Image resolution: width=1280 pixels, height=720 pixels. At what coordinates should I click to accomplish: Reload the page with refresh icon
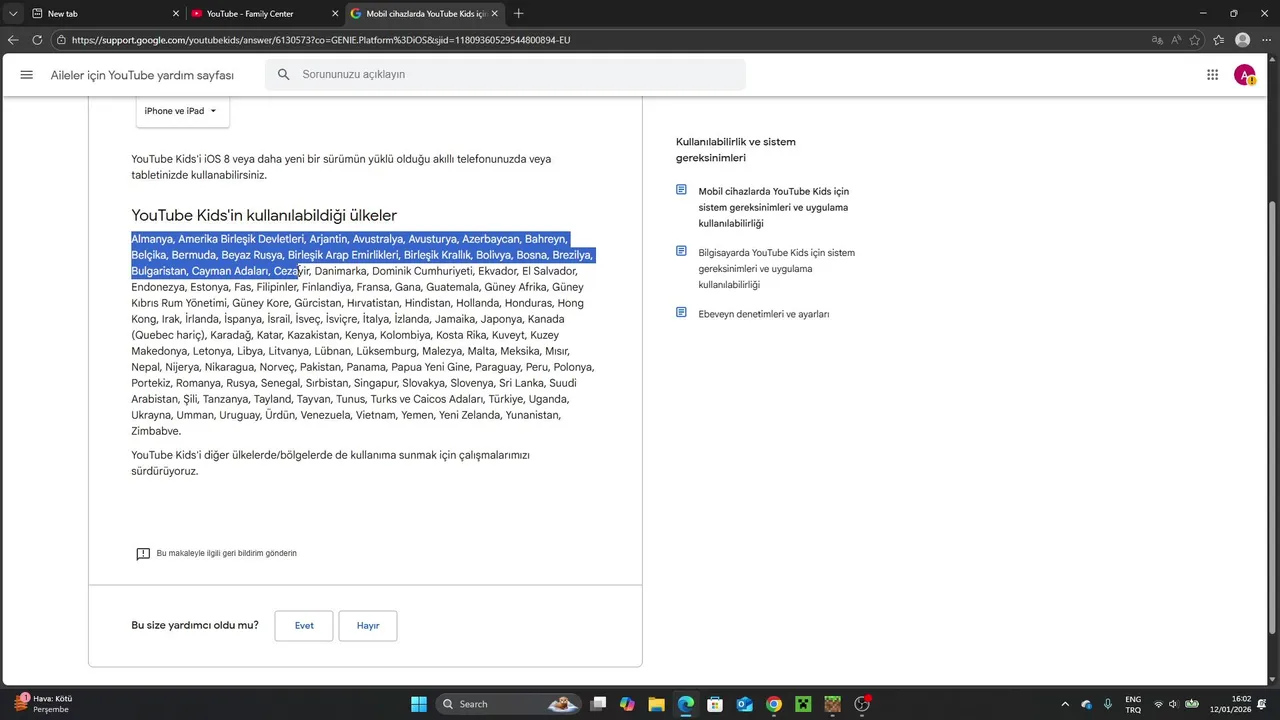(x=37, y=40)
